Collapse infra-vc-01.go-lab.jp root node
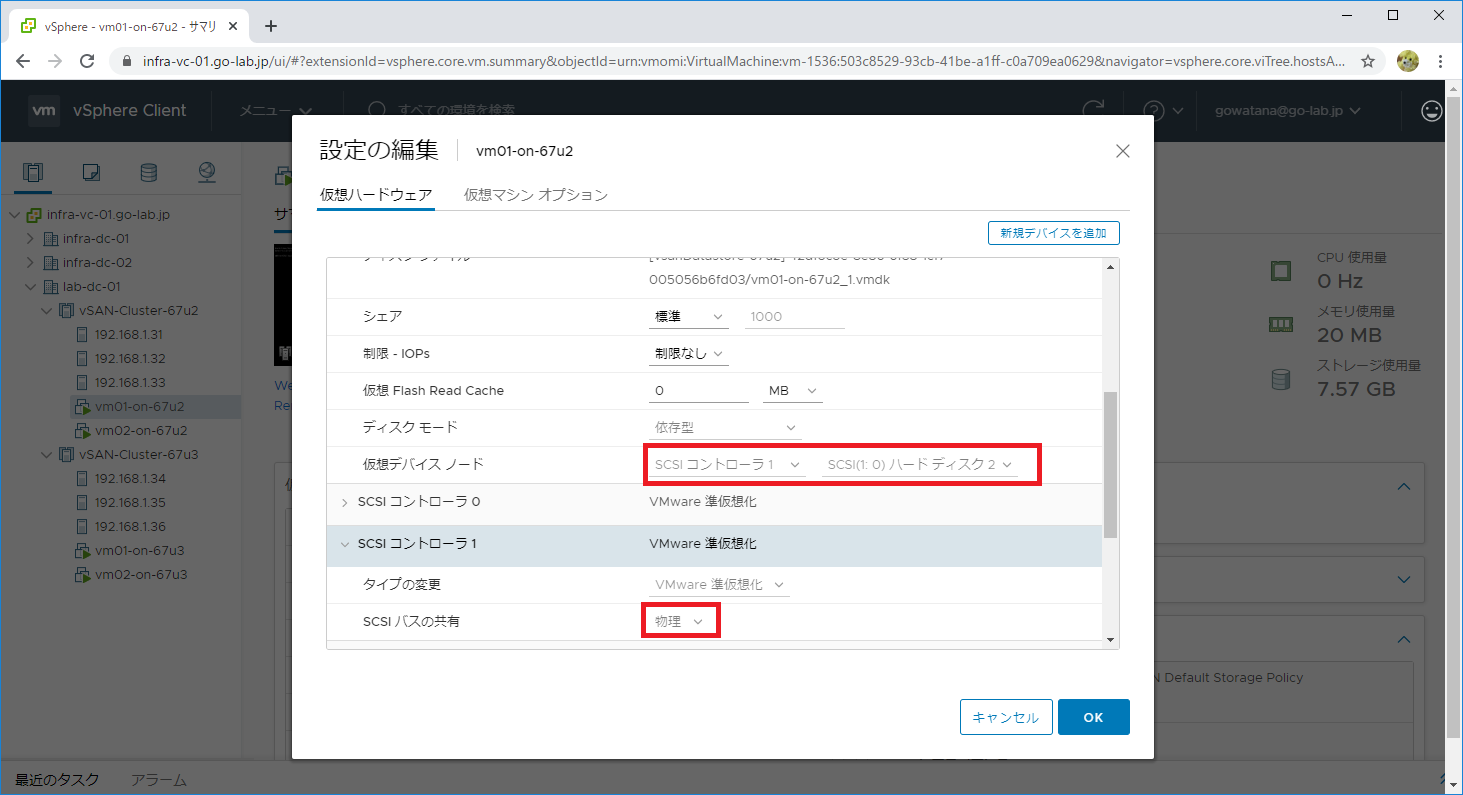Viewport: 1463px width, 795px height. coord(14,214)
